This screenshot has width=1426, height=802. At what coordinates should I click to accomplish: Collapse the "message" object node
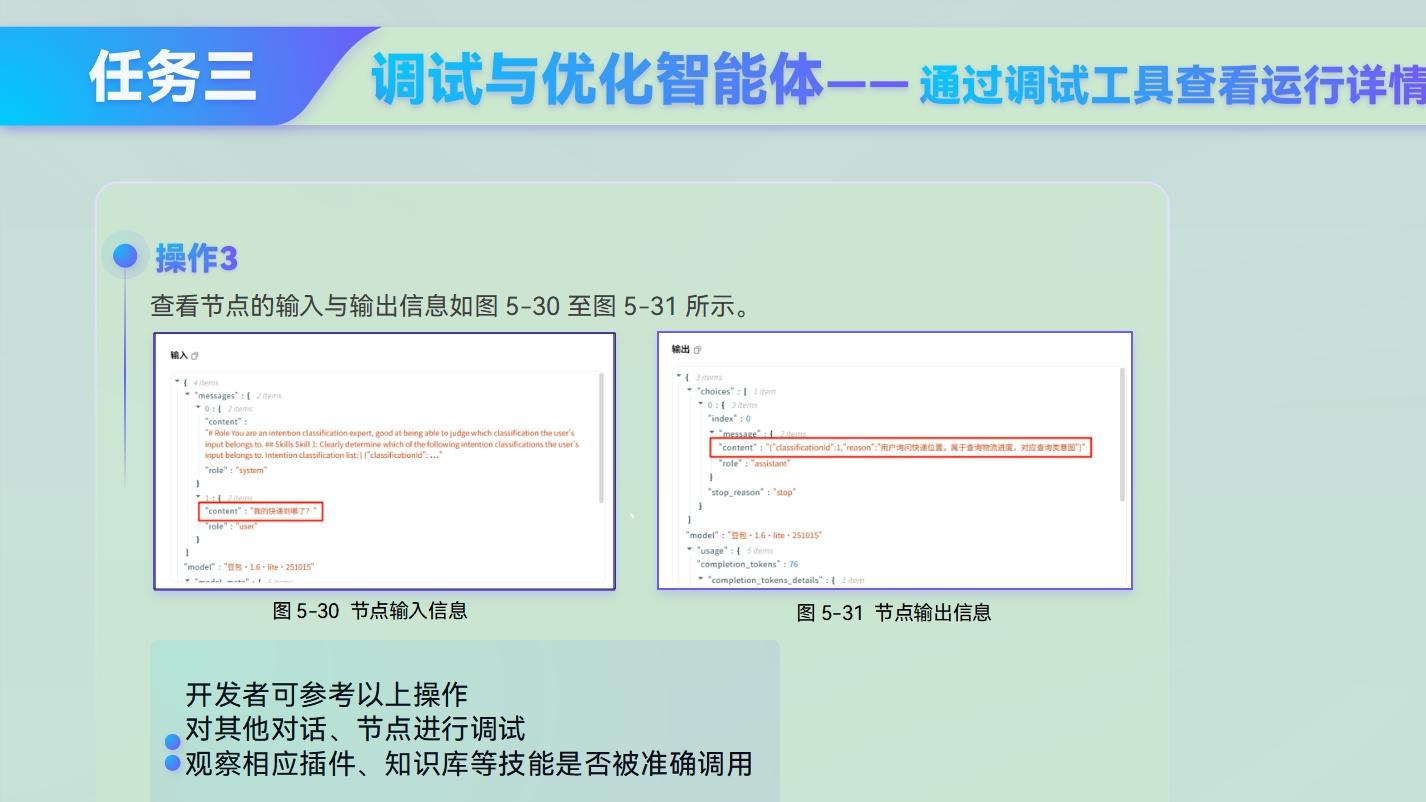click(x=712, y=433)
